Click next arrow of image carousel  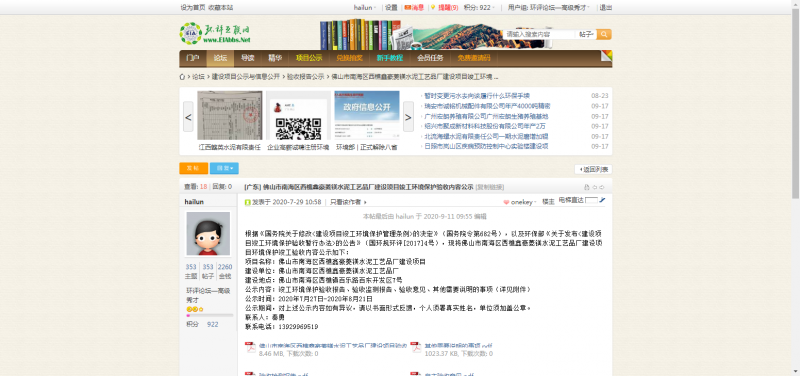pyautogui.click(x=408, y=117)
